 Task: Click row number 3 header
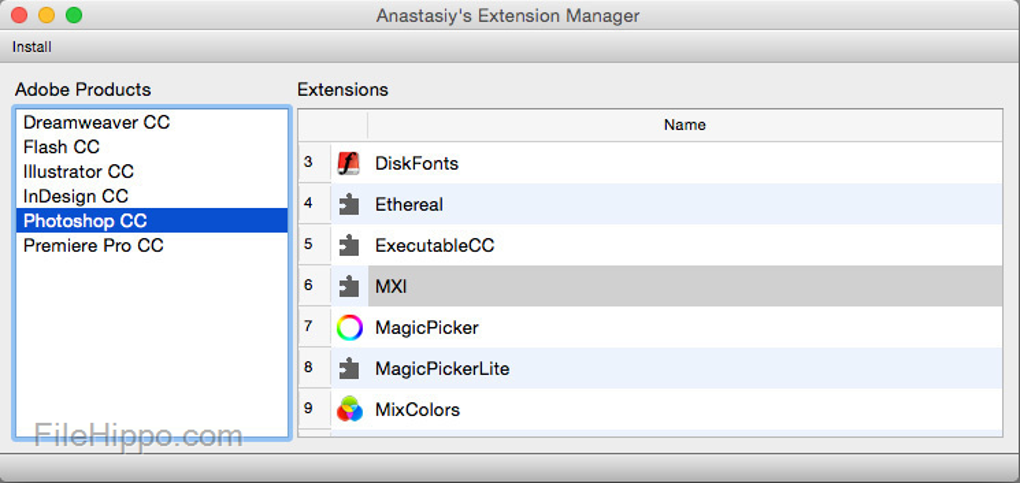[x=315, y=163]
